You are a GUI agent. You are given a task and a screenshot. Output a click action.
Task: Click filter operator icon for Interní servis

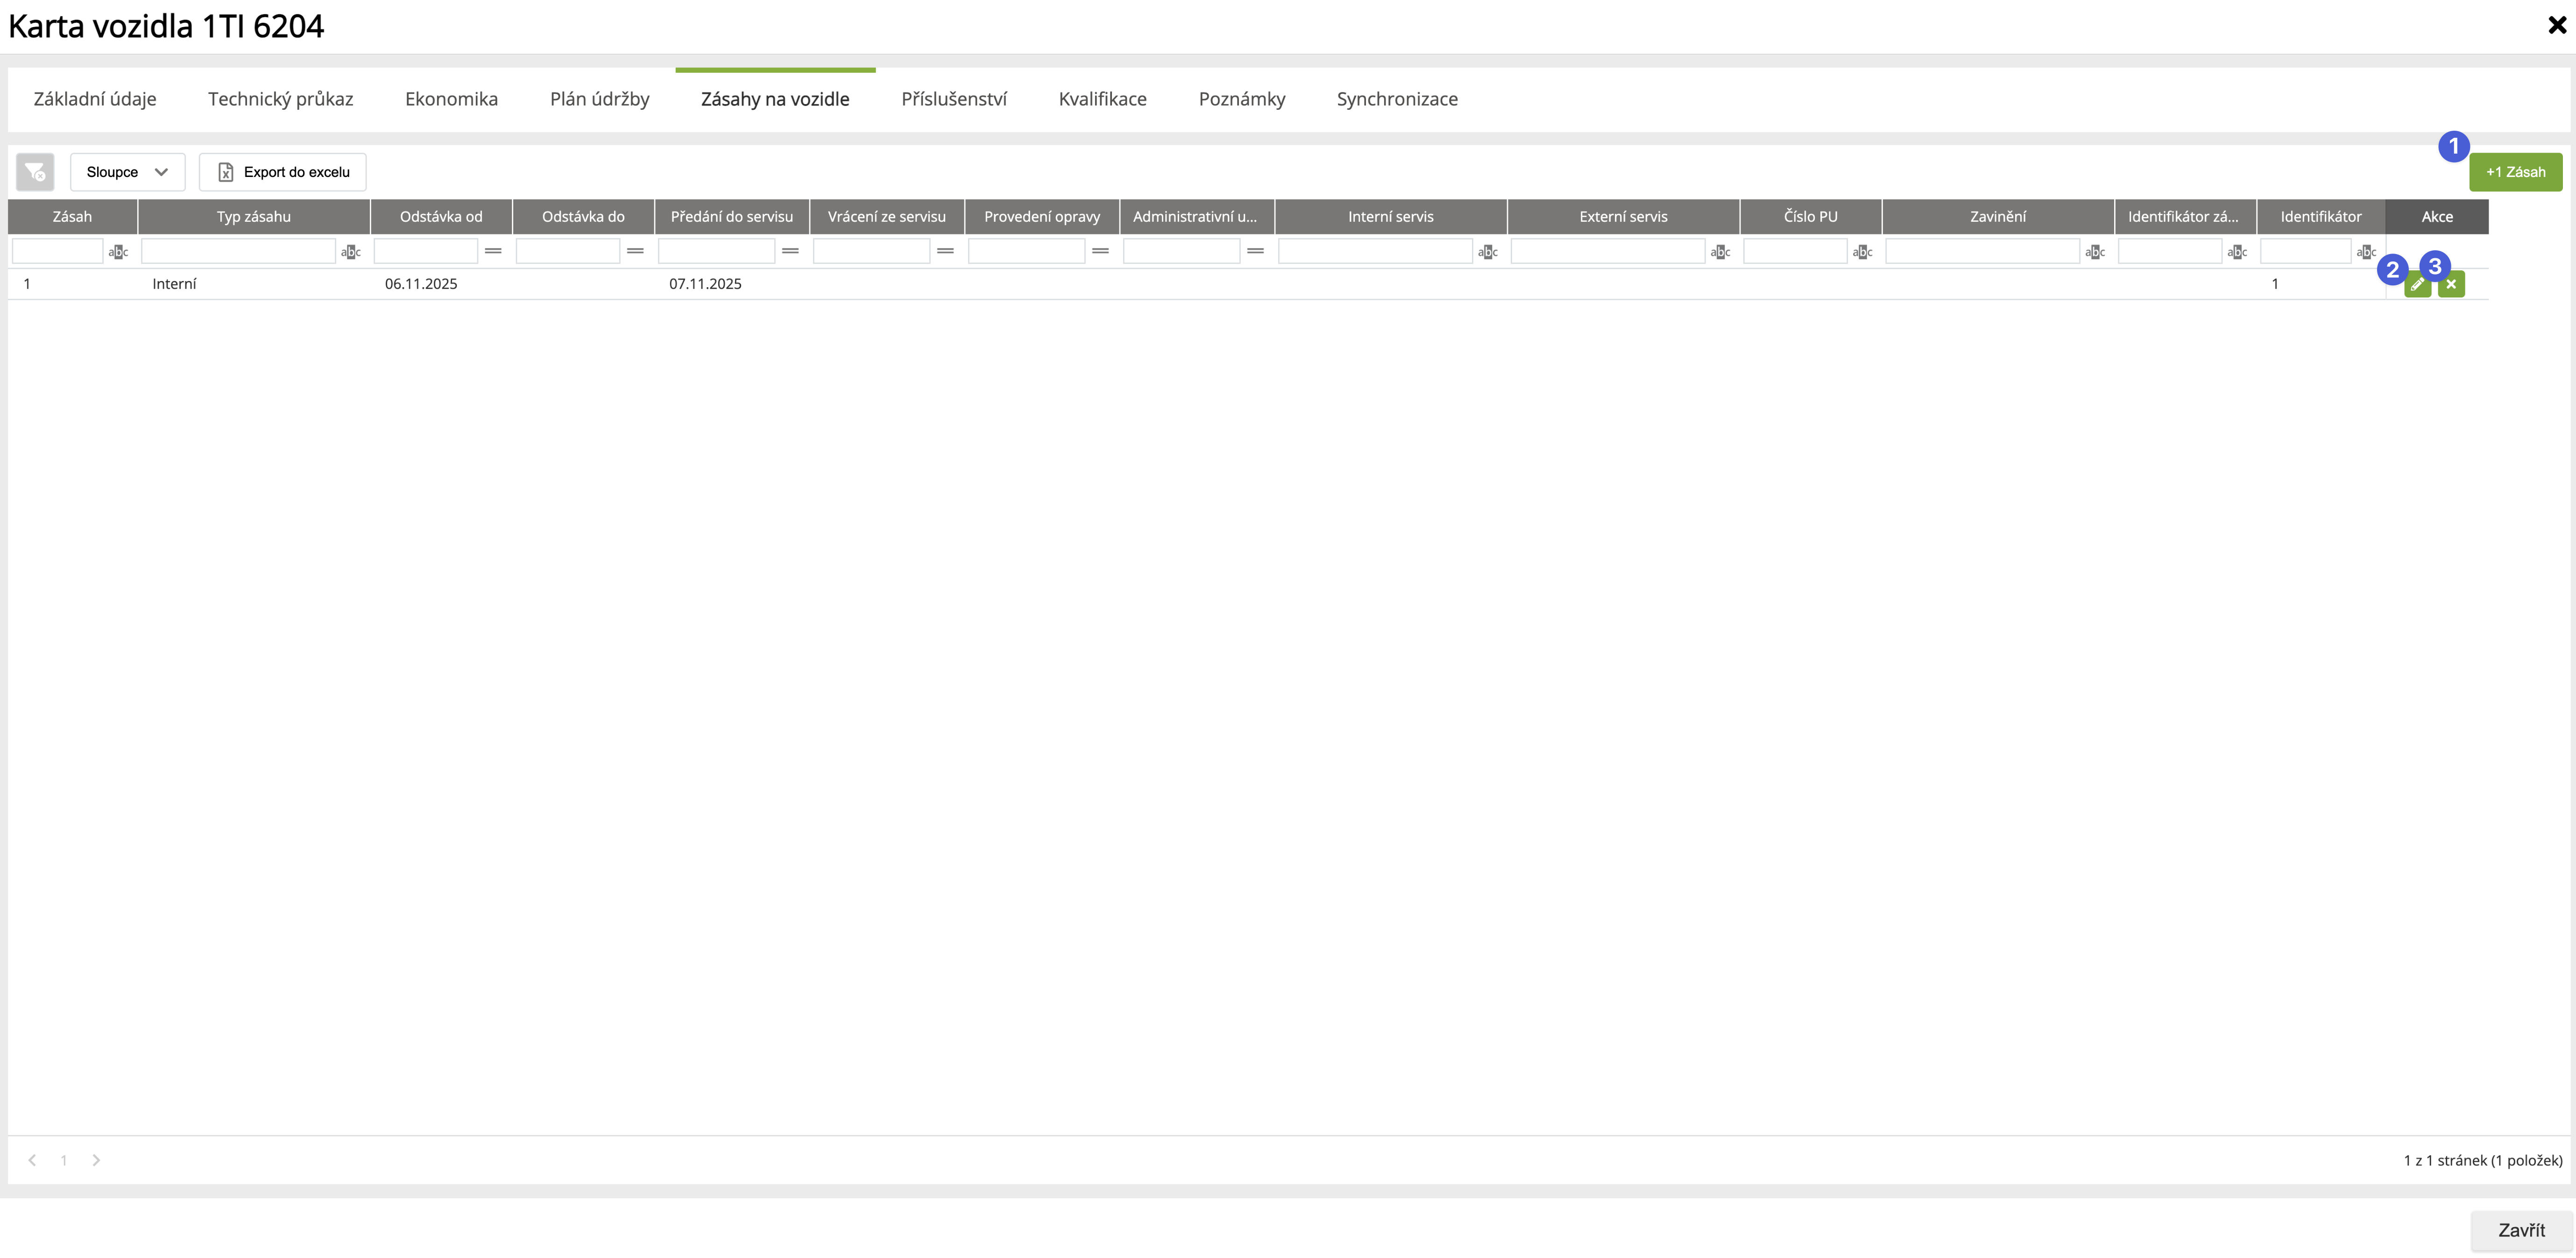(x=1487, y=252)
